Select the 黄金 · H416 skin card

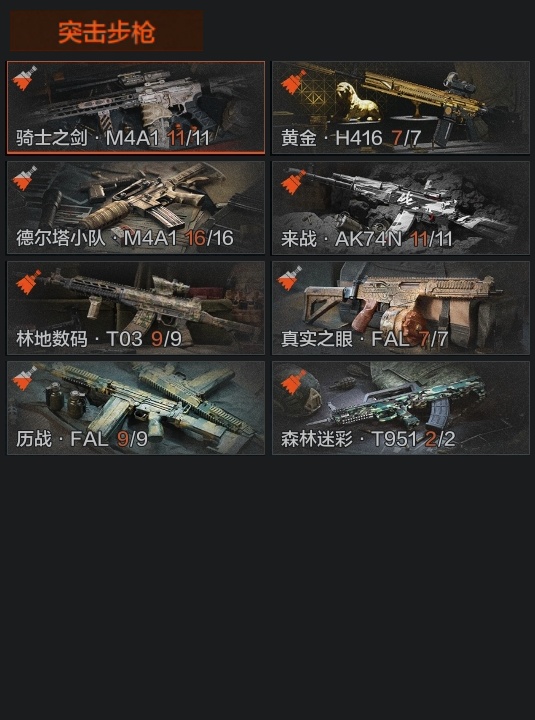coord(401,107)
